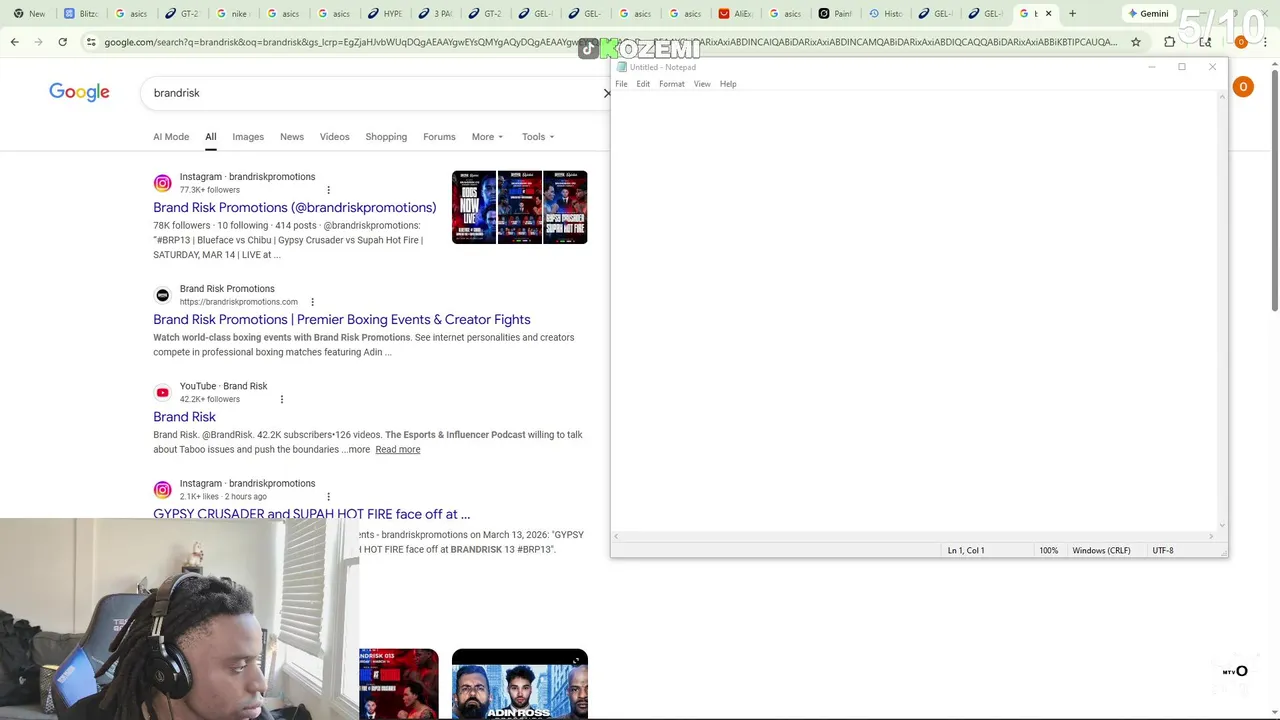Open the Adin Ross thumbnail image
1280x720 pixels.
click(x=519, y=685)
